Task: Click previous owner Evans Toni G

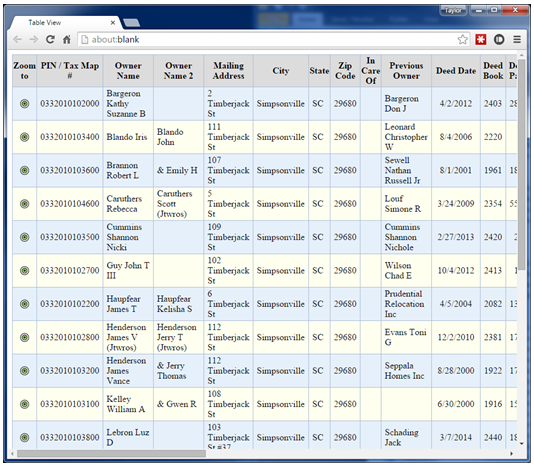Action: 406,337
